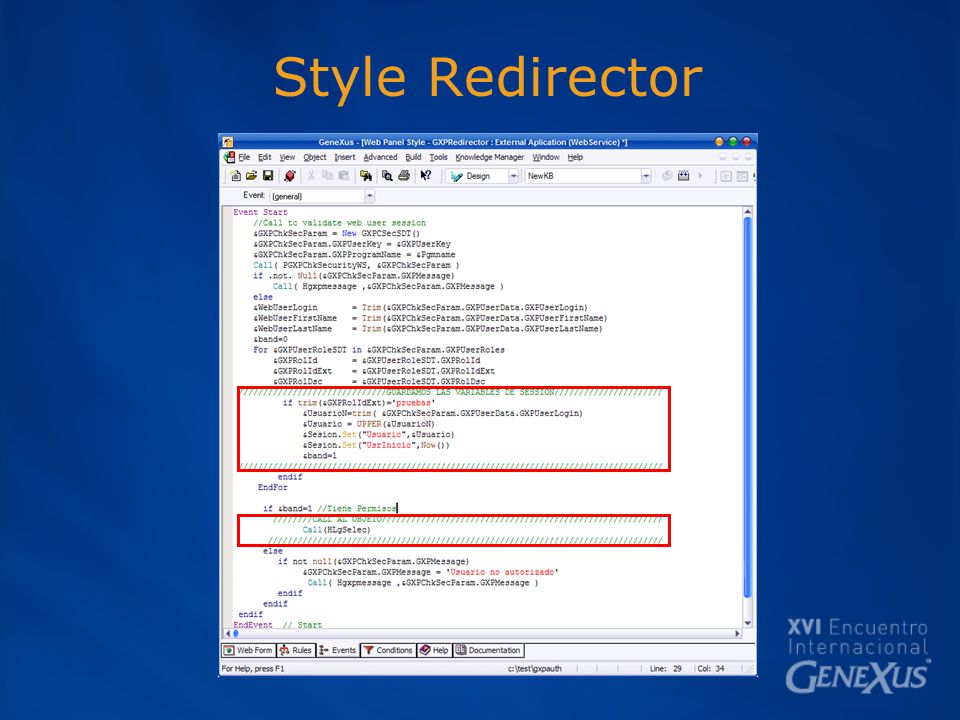
Task: Click the Paste clipboard icon
Action: coord(344,176)
